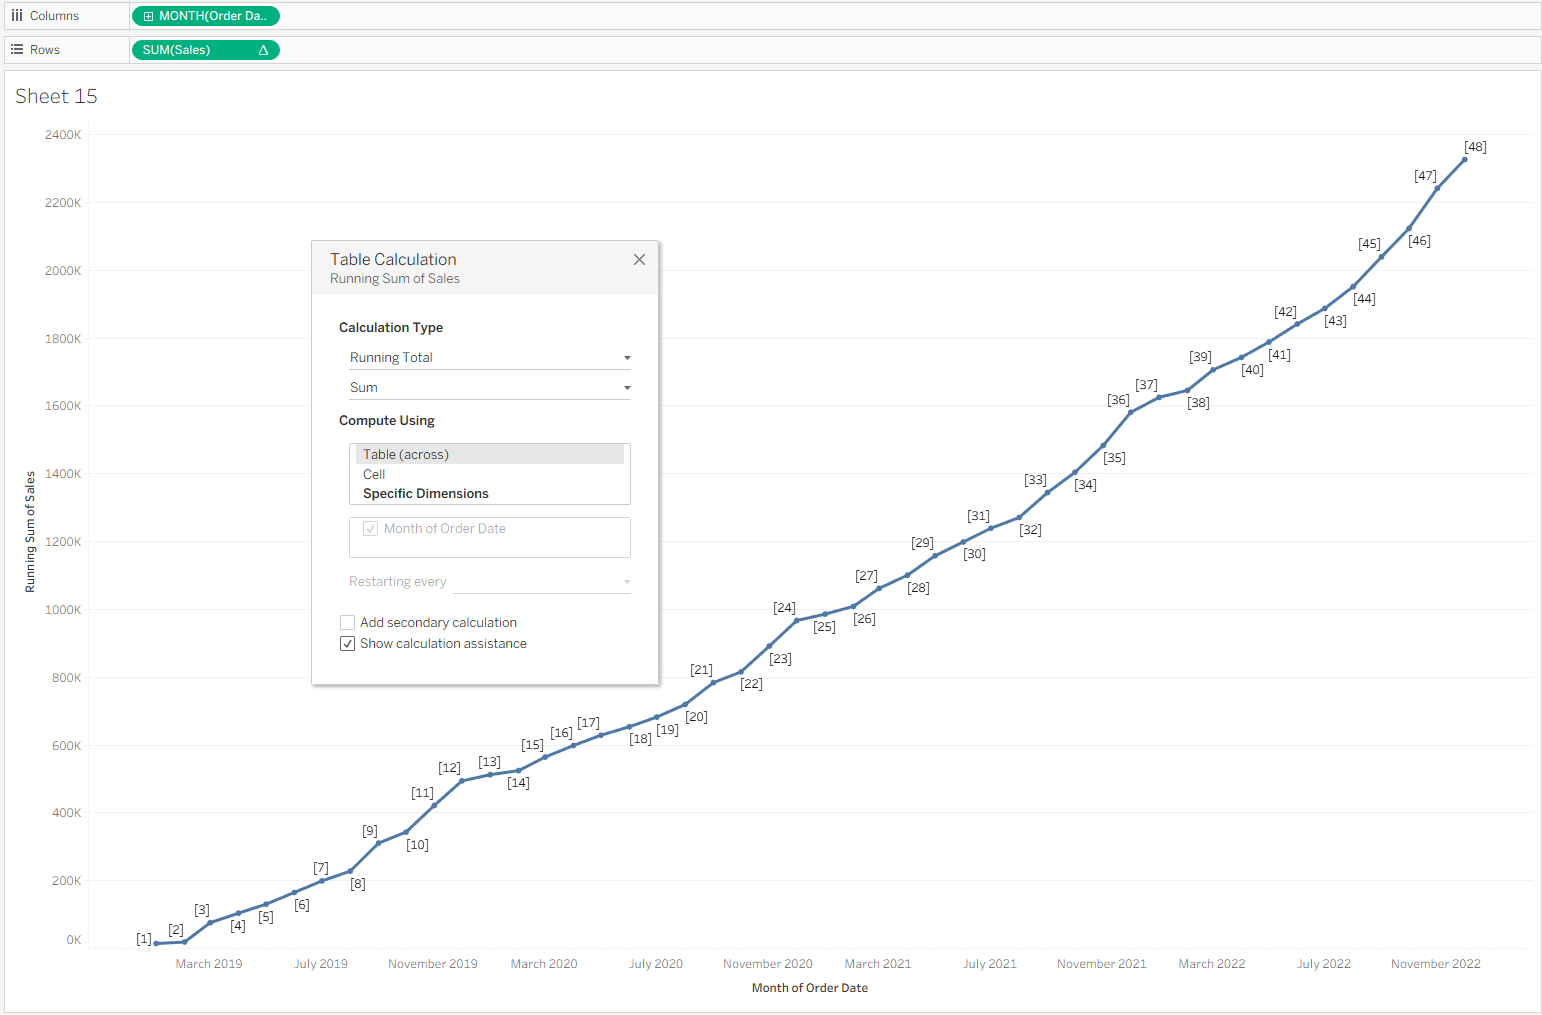Click the Columns shelf icon
Viewport: 1542px width, 1015px height.
tap(17, 16)
